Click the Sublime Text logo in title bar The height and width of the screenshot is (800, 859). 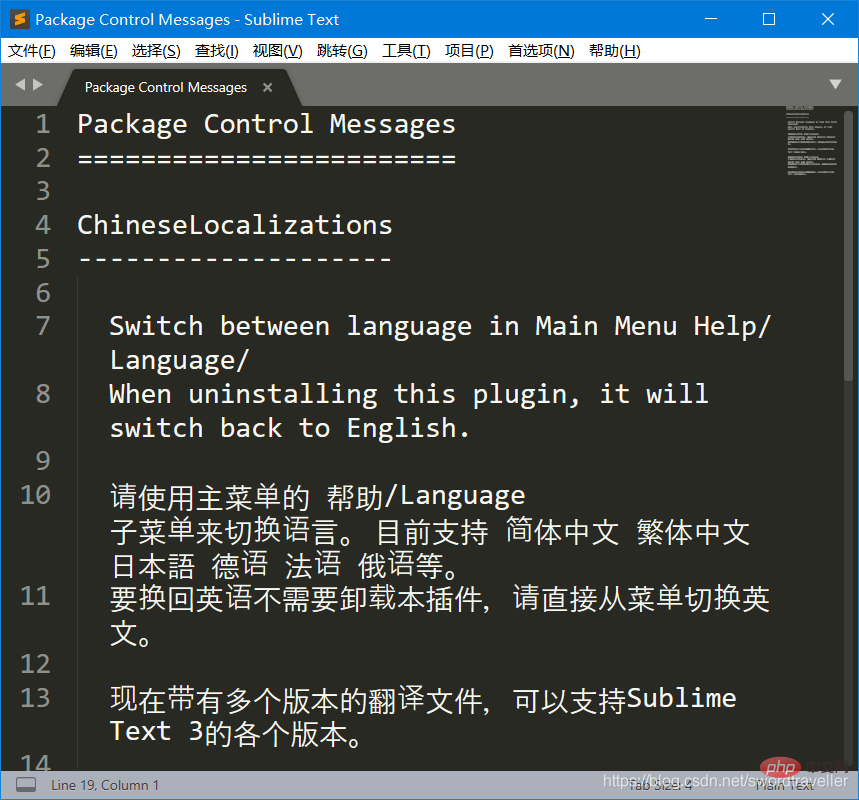coord(20,19)
